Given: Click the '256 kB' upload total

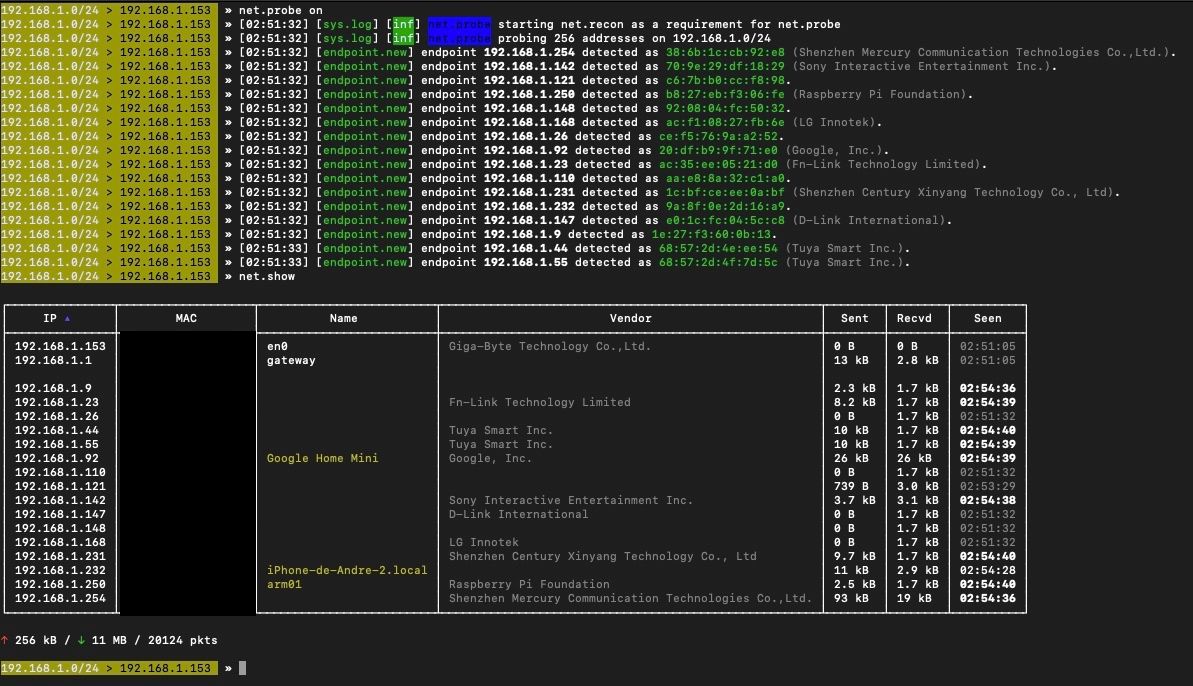Looking at the screenshot, I should click(36, 640).
